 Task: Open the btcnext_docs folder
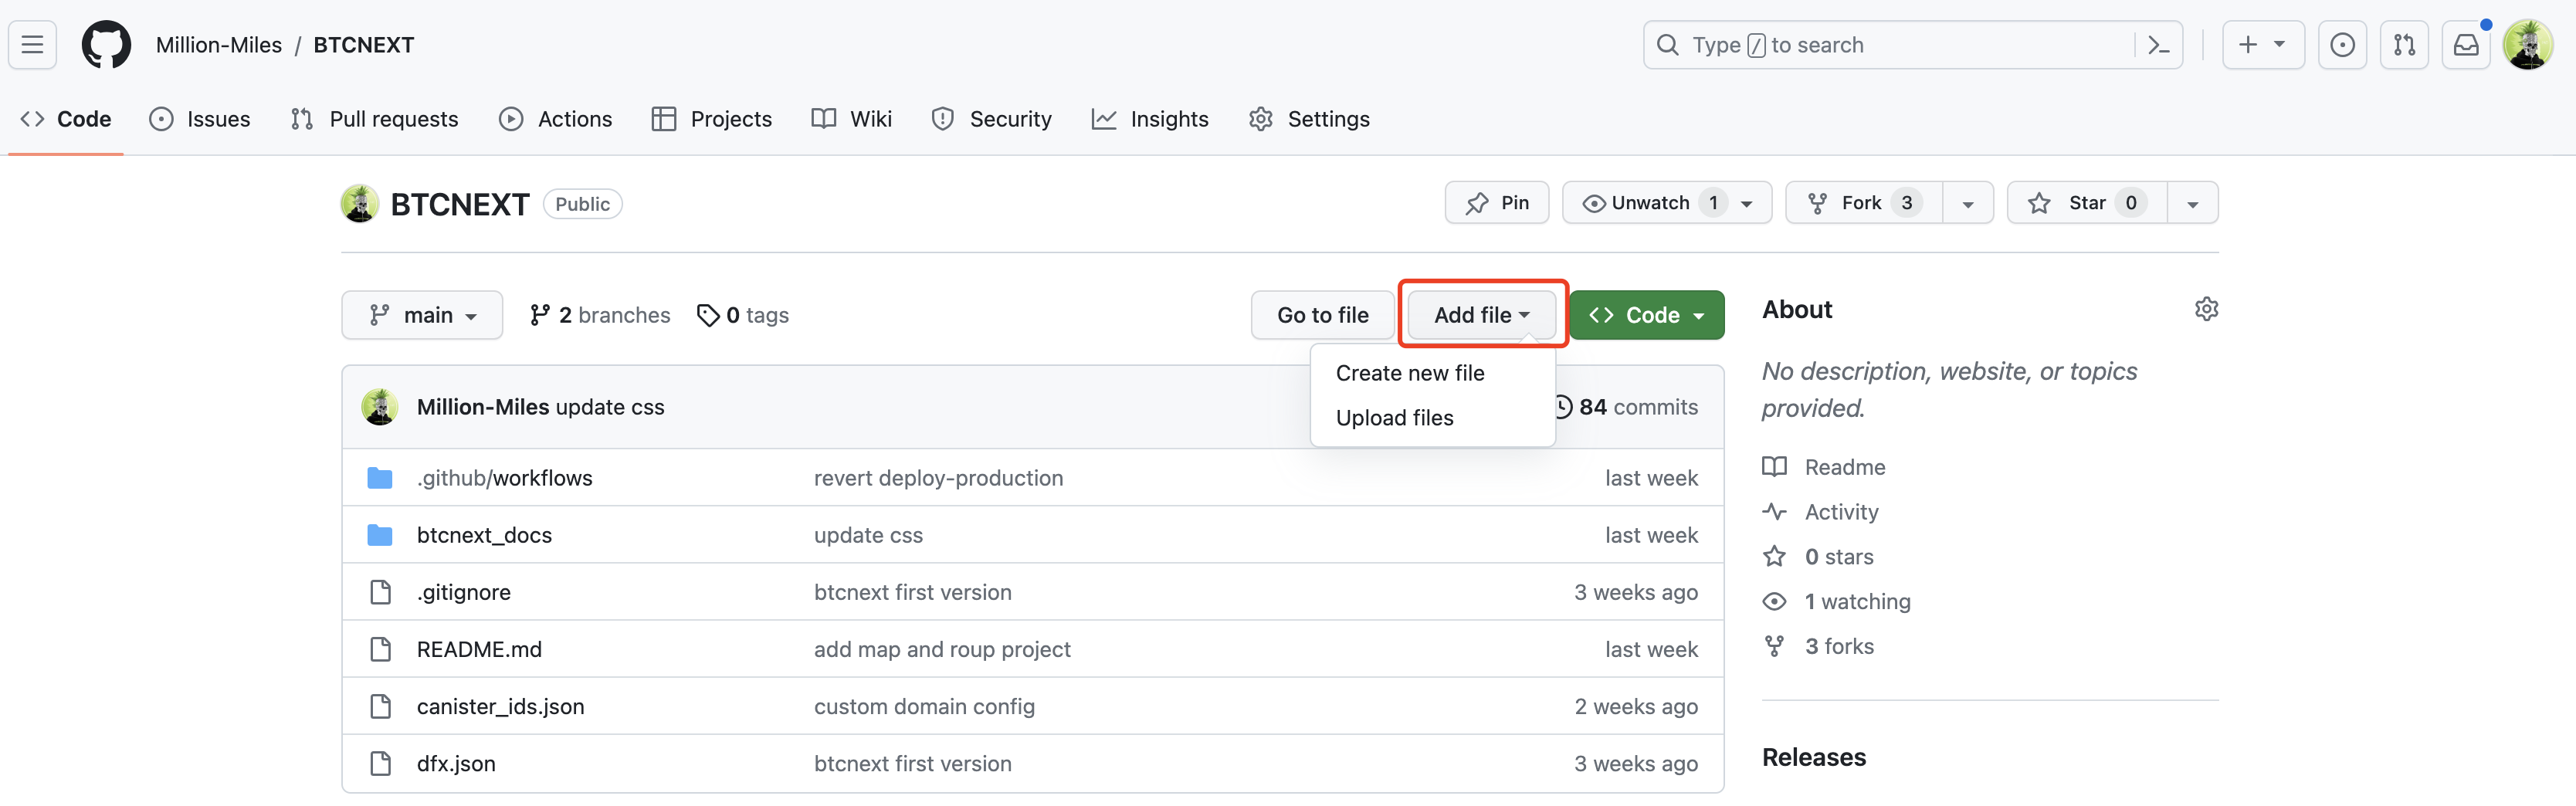(484, 535)
